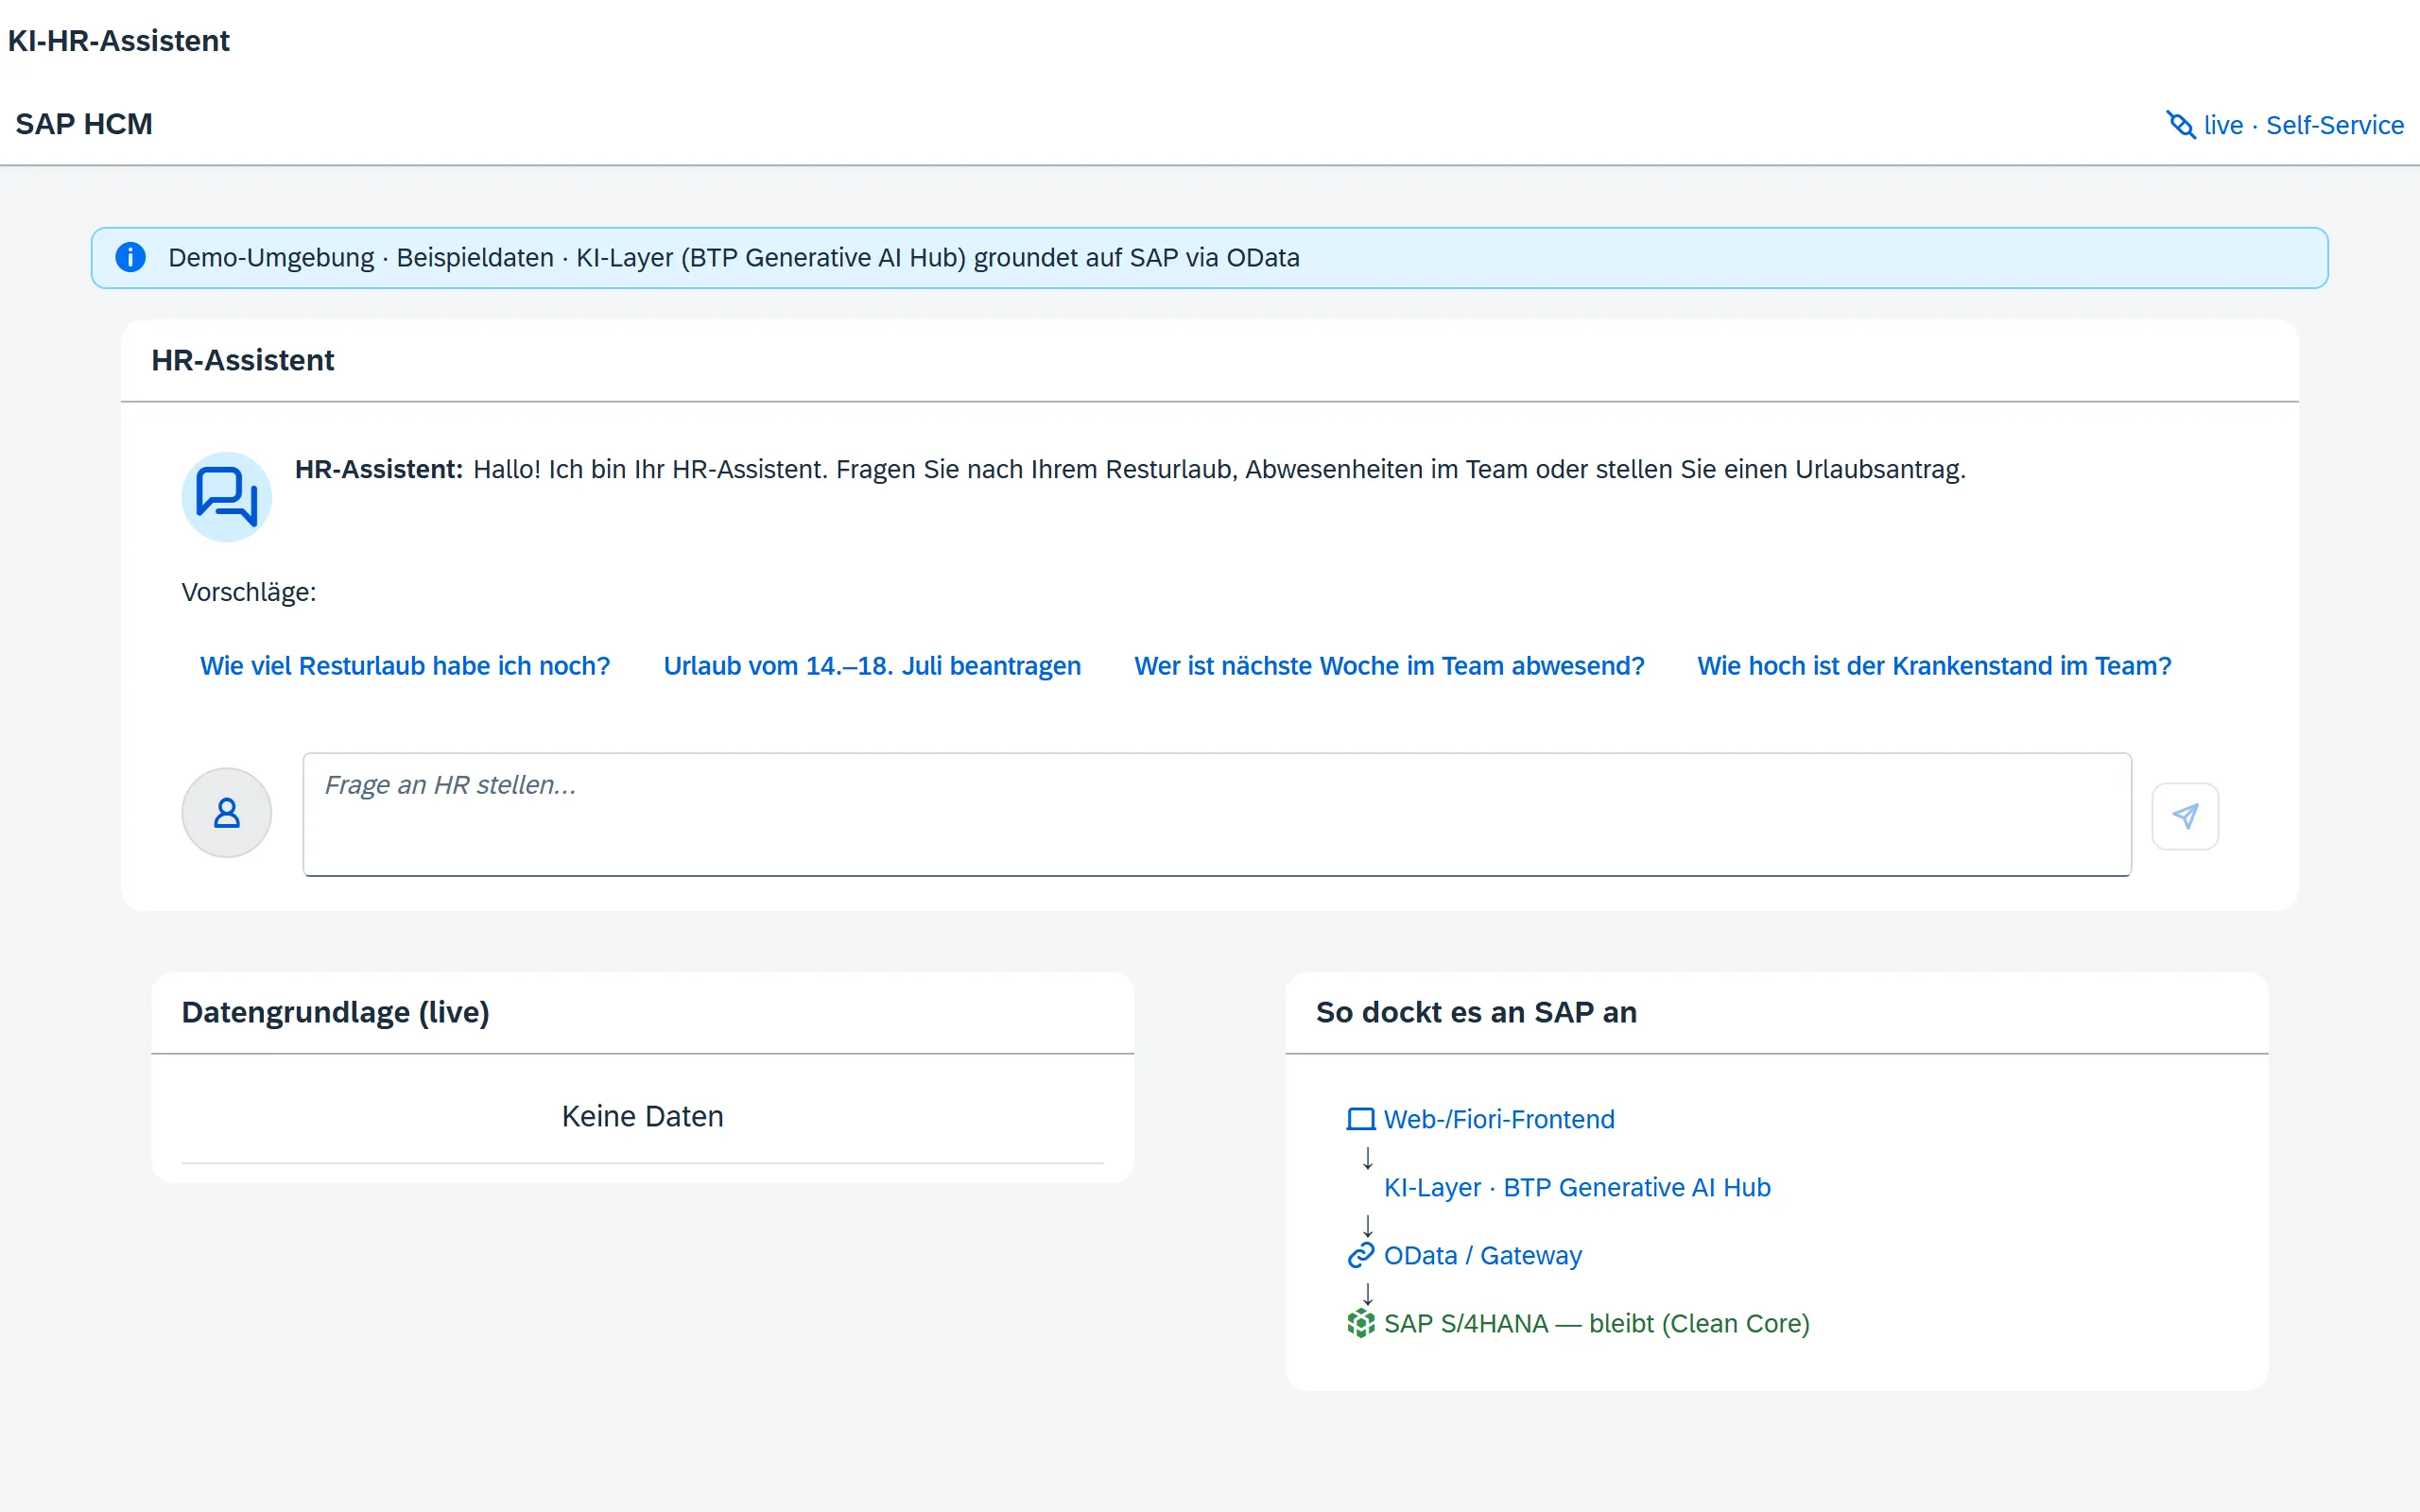The image size is (2420, 1512).
Task: Click the user avatar icon beside input
Action: coord(227,812)
